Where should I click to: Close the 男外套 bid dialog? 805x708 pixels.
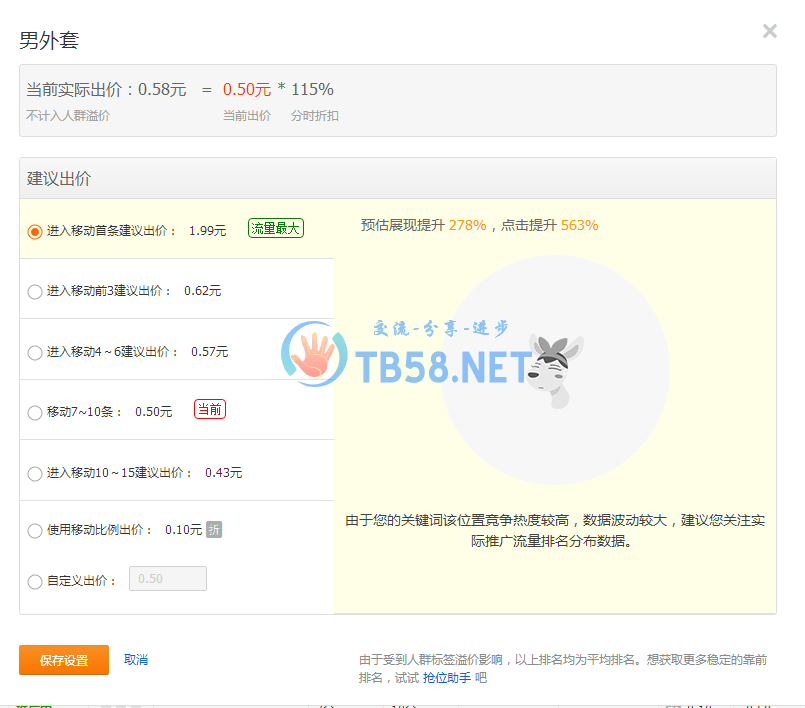[769, 31]
